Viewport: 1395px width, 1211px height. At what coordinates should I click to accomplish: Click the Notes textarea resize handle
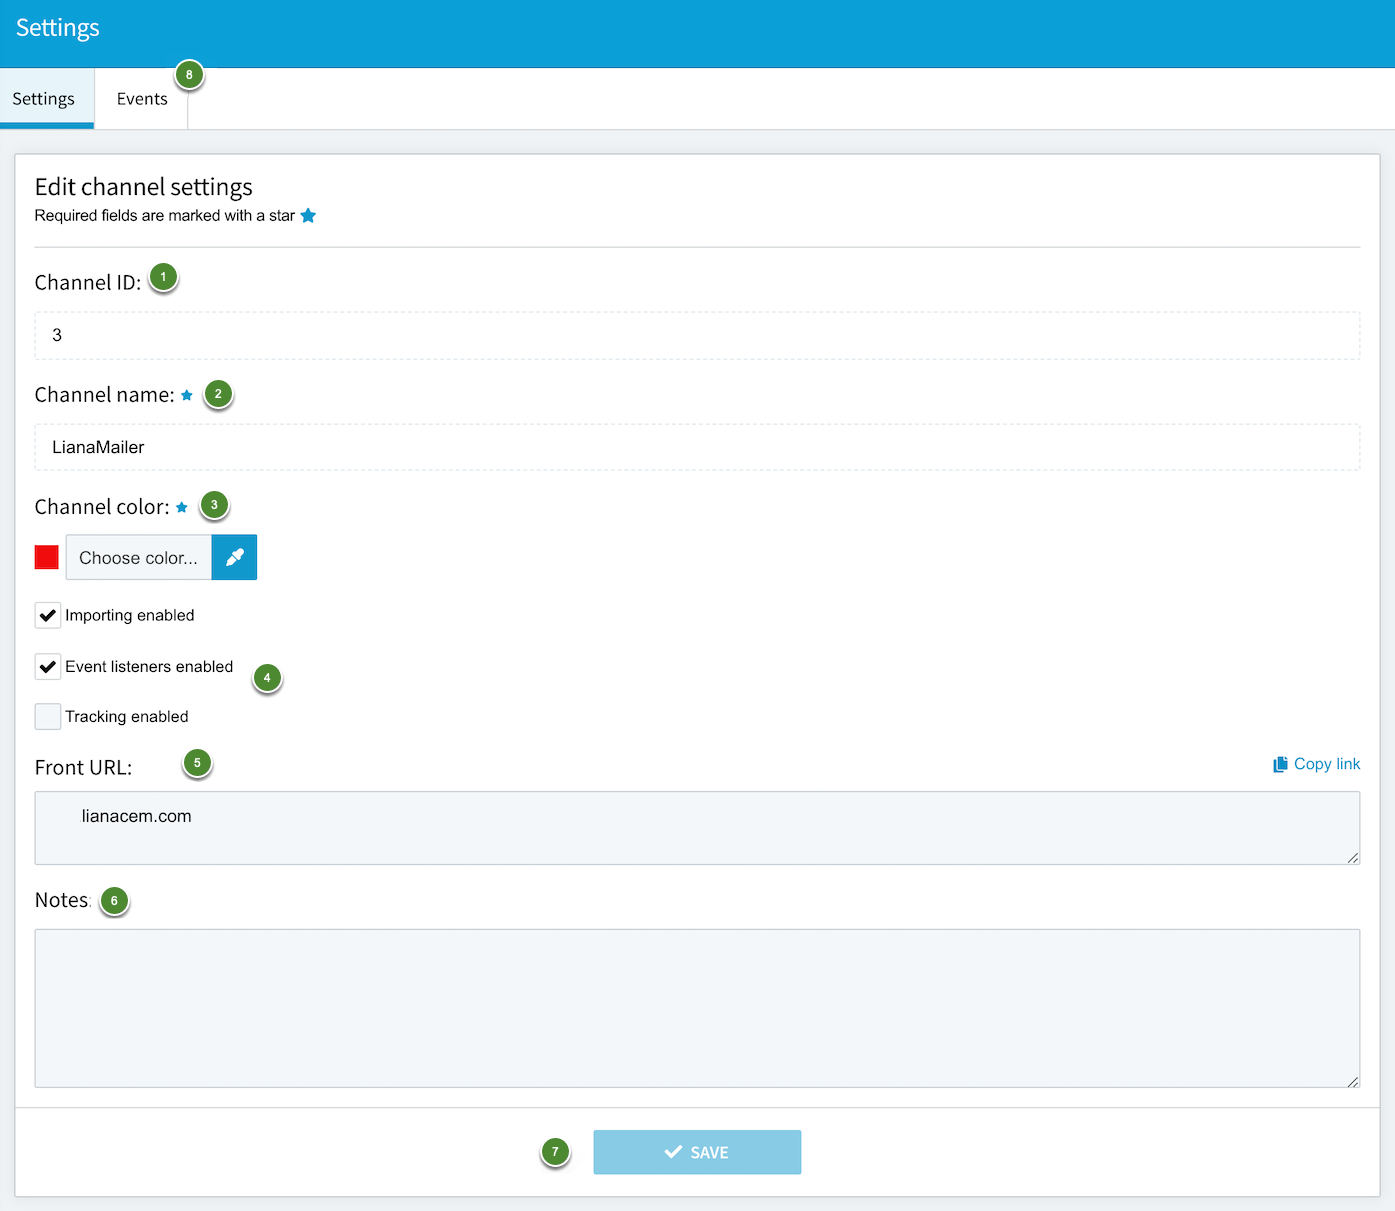point(1353,1080)
